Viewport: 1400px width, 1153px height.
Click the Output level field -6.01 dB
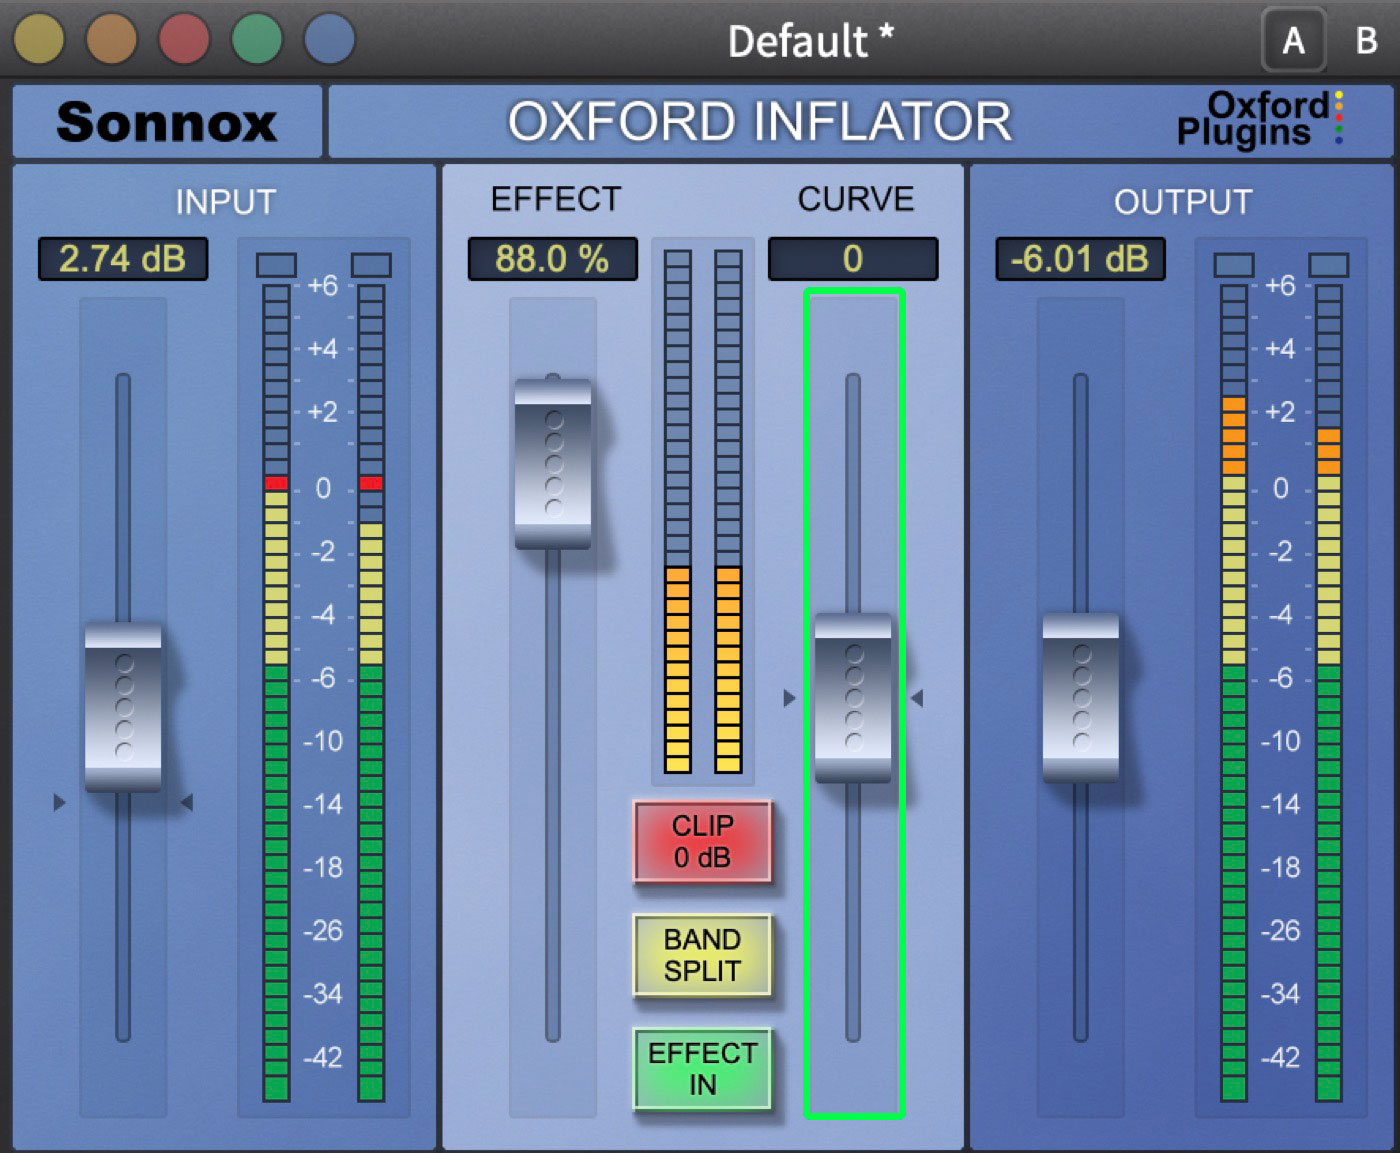point(1080,259)
